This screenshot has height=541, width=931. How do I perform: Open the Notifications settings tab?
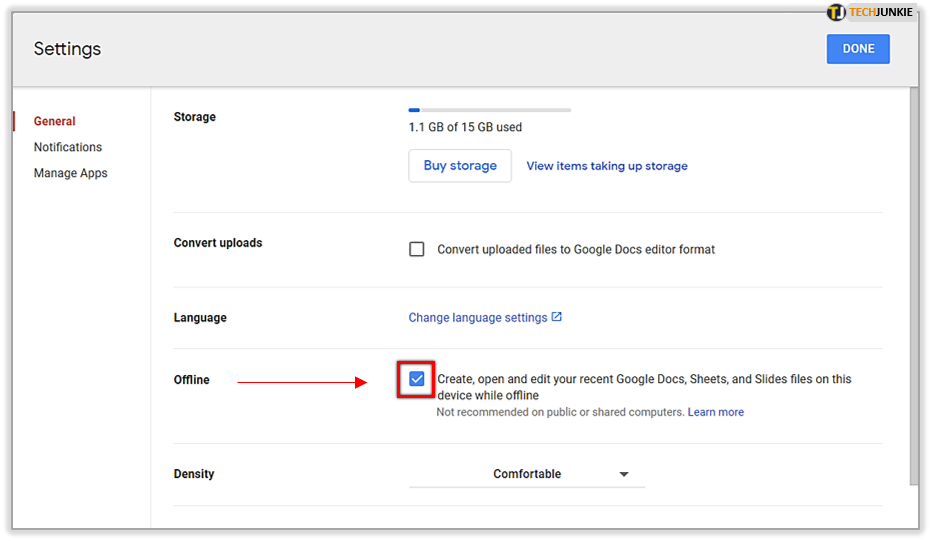[68, 147]
